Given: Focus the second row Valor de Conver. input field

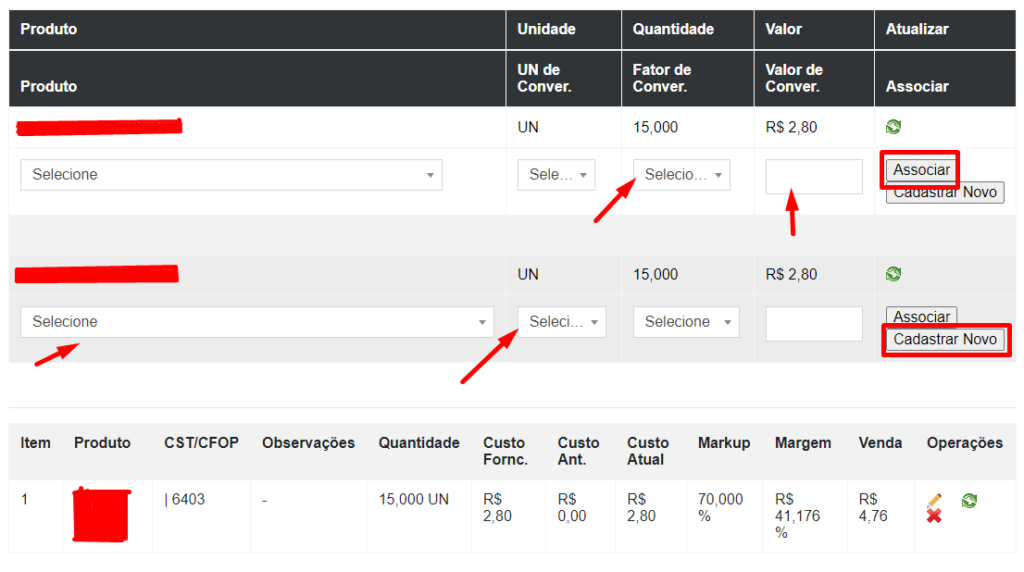Looking at the screenshot, I should click(814, 324).
